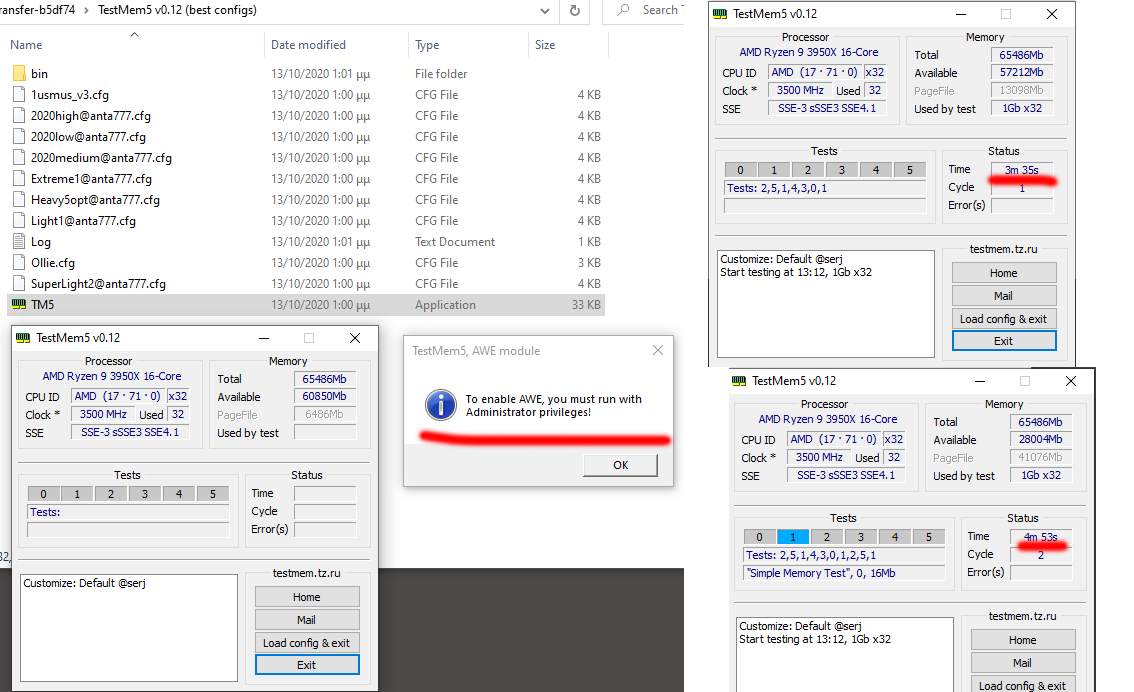Click Used by test 1Gb x32 in bottom-right window
1134x692 pixels.
(x=1041, y=475)
